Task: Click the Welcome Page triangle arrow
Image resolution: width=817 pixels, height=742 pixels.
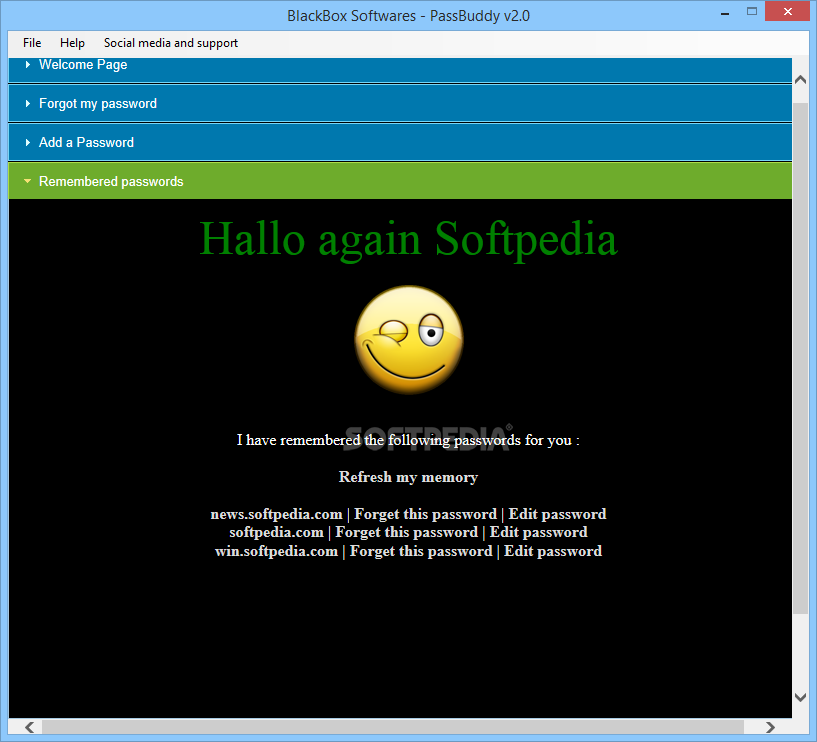Action: click(x=28, y=64)
